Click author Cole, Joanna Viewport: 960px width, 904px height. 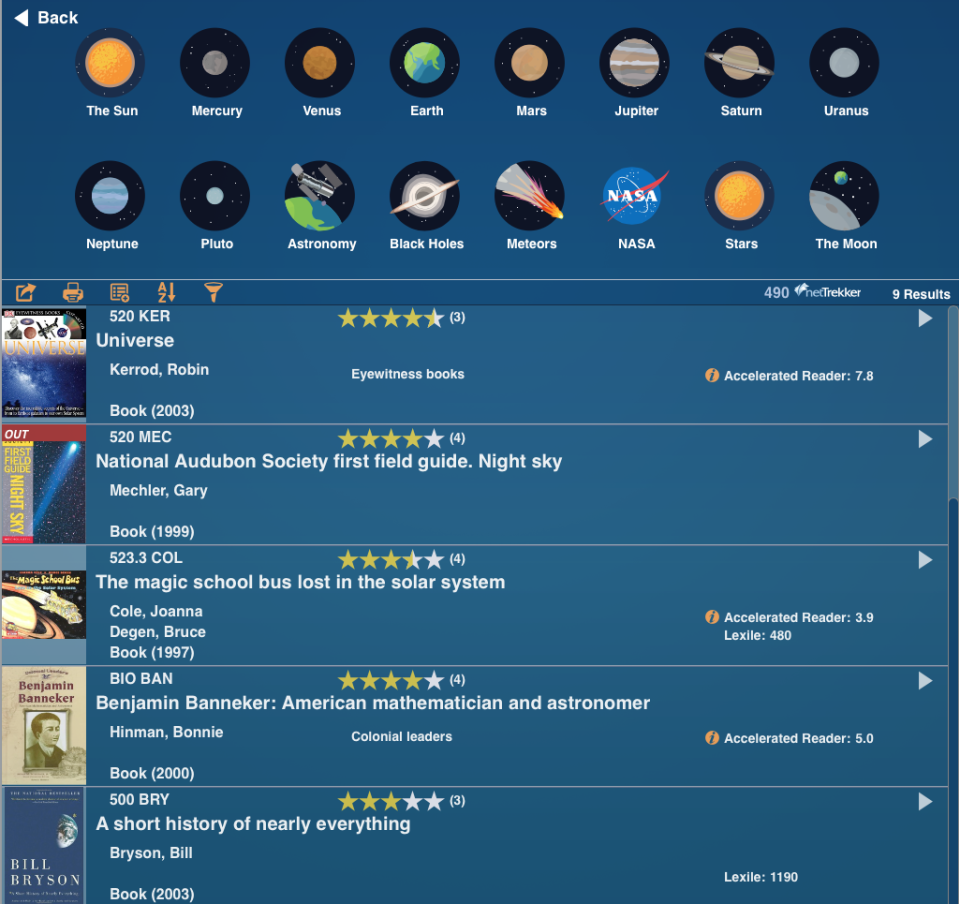(x=156, y=611)
